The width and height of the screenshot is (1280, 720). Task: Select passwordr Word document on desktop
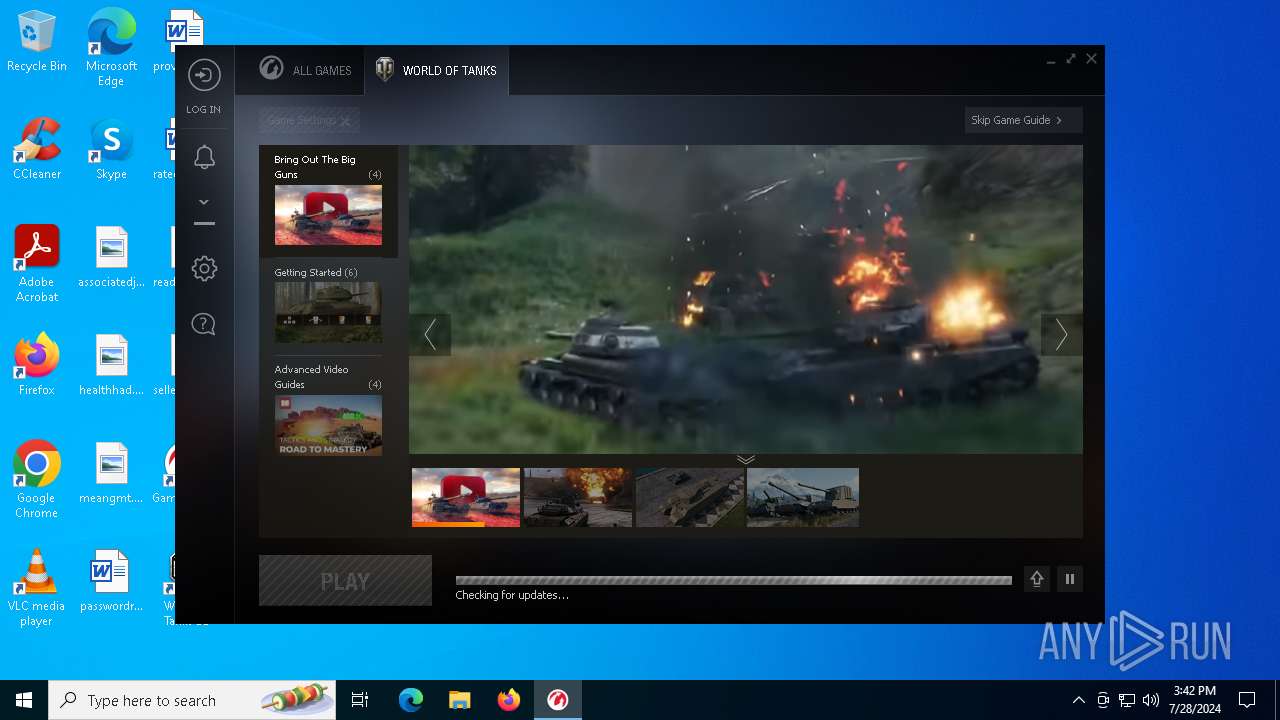(x=111, y=581)
